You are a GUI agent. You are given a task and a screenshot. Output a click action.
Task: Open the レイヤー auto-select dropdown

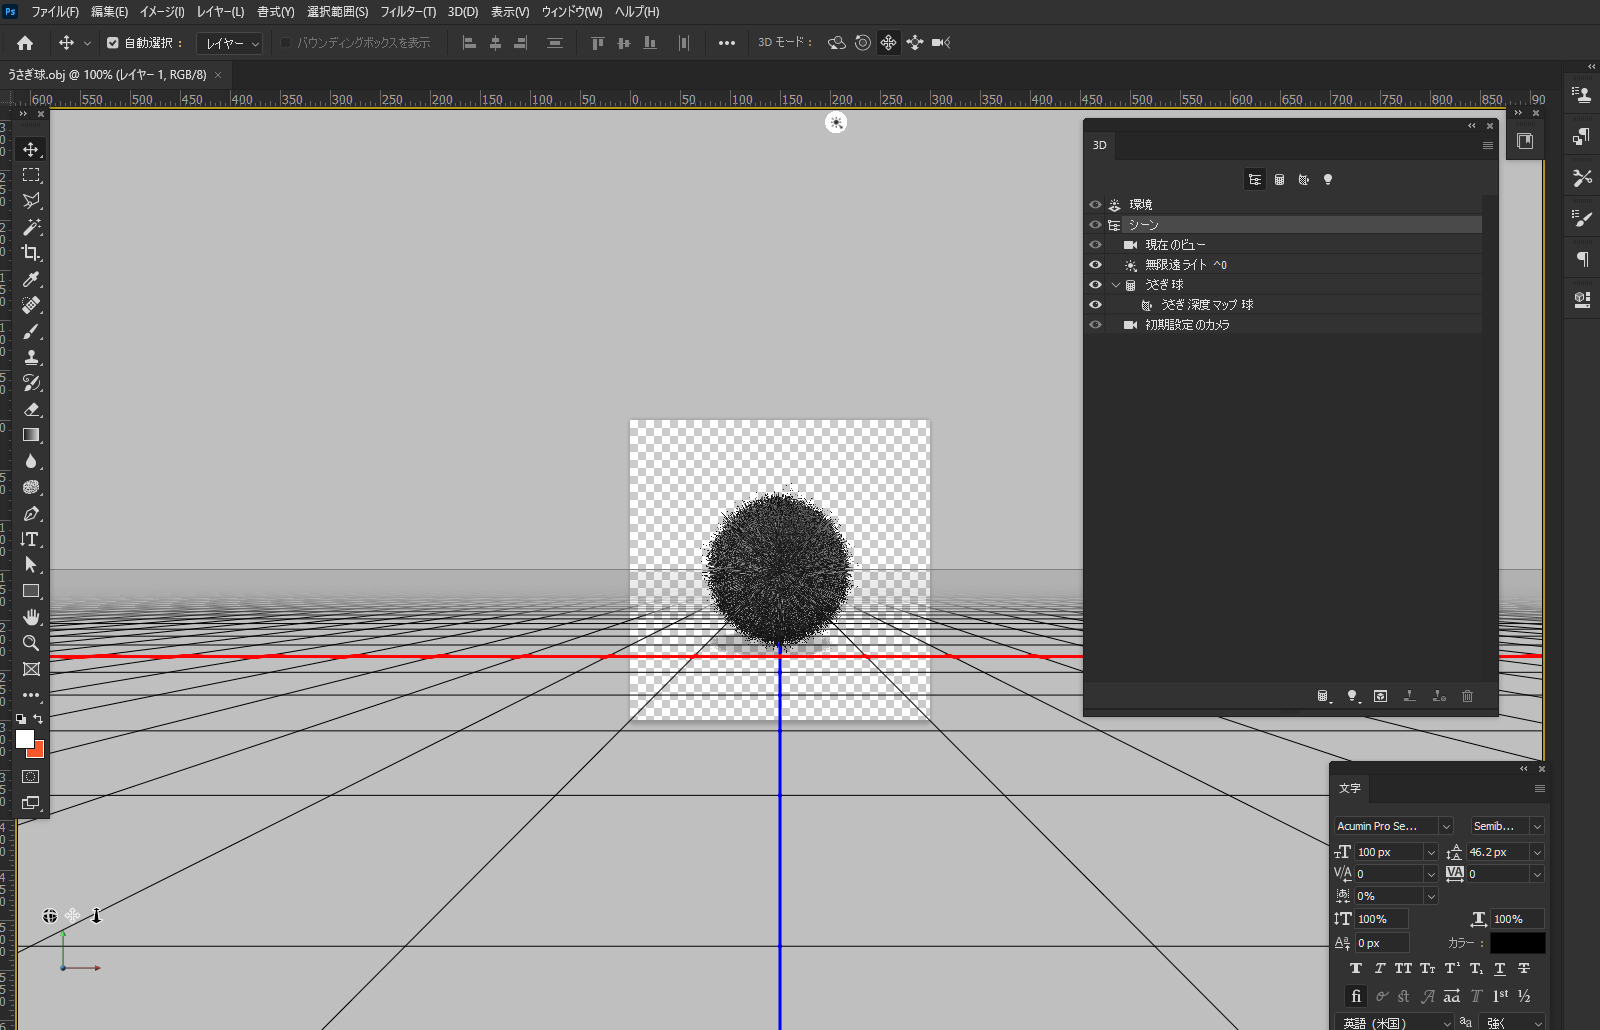pos(230,44)
